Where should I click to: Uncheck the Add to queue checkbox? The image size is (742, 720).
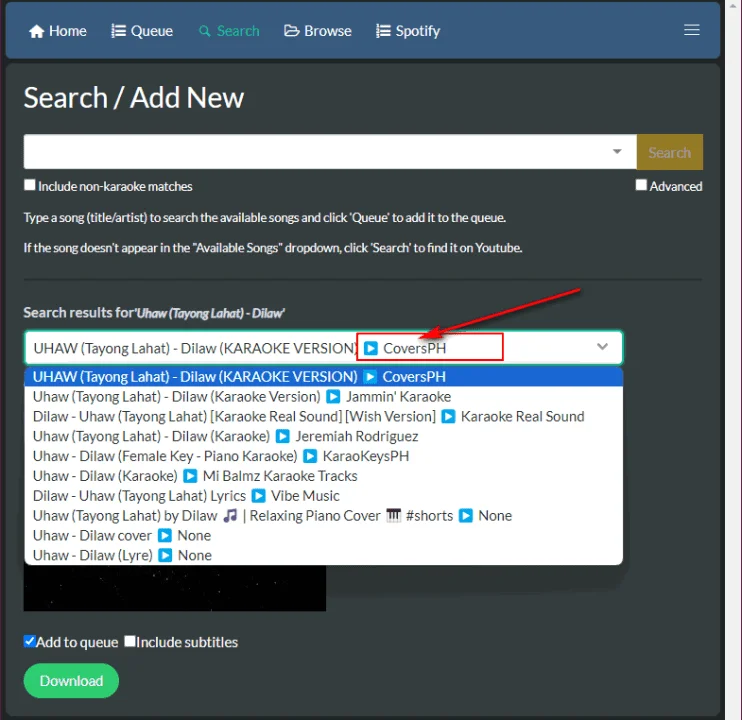pos(30,641)
